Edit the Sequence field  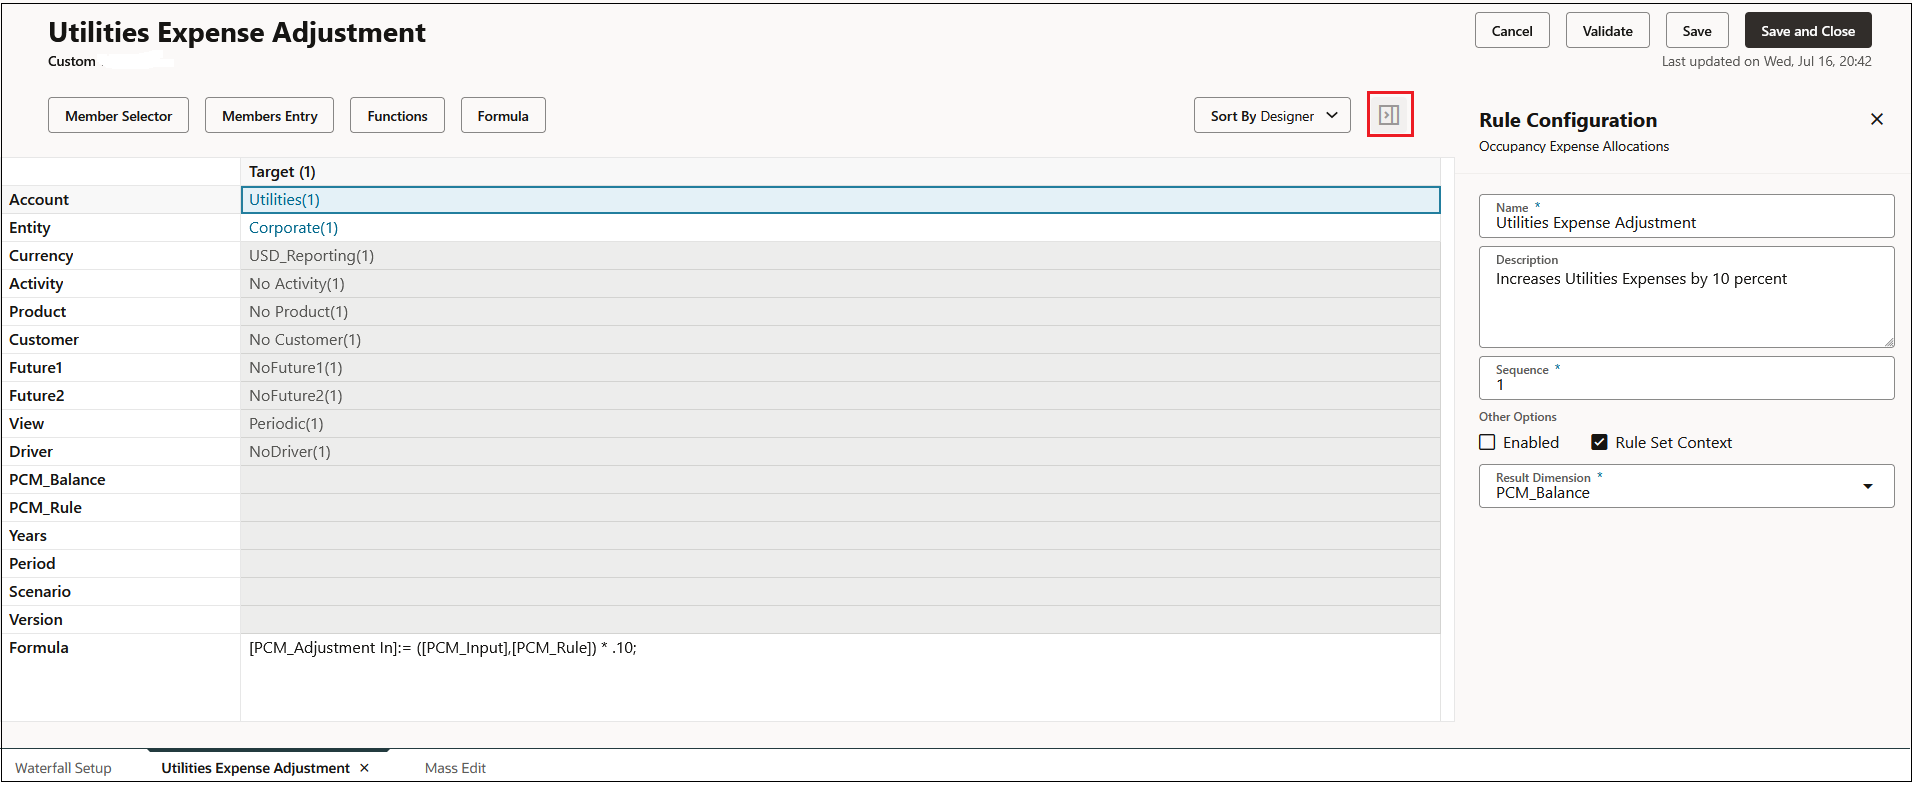[1686, 378]
